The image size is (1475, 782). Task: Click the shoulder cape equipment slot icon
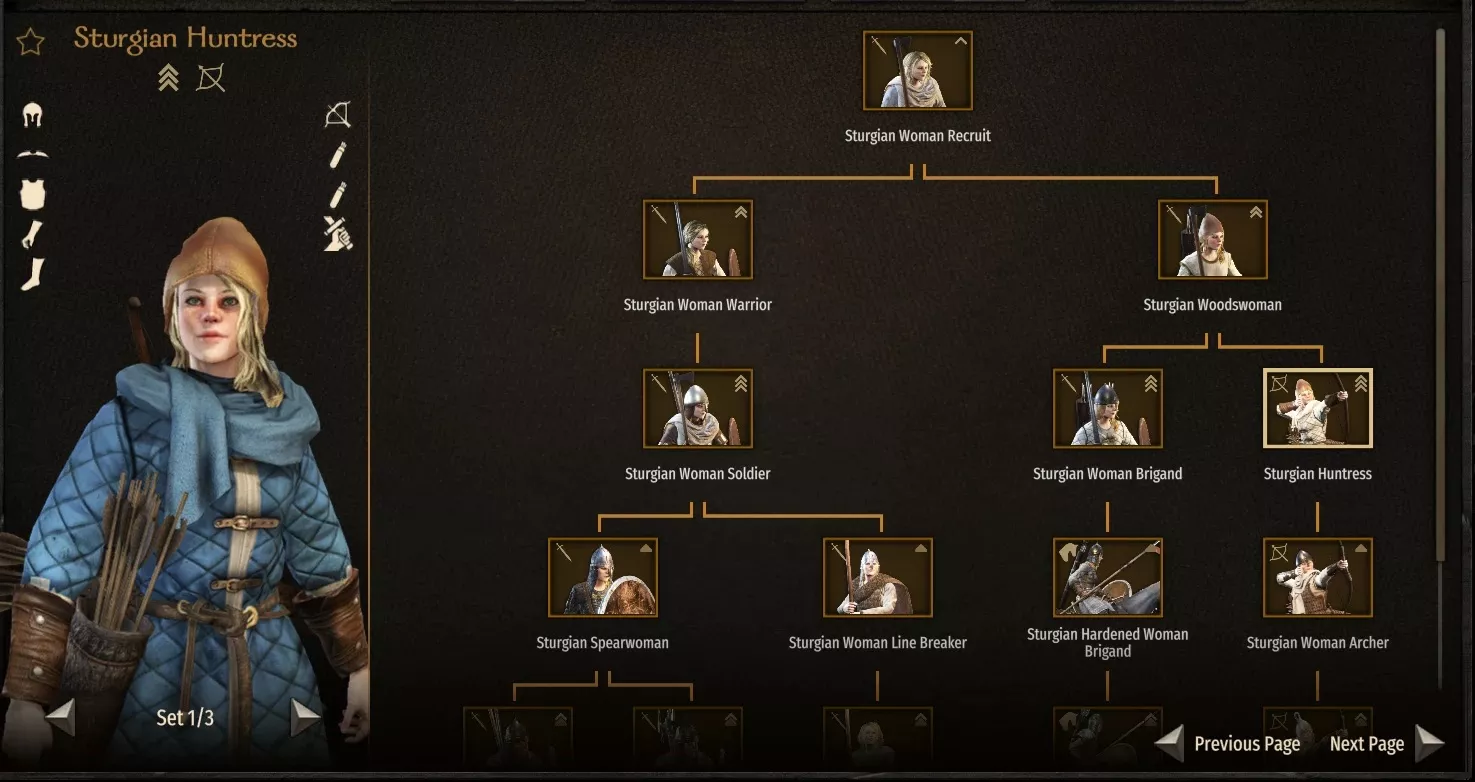pos(33,154)
